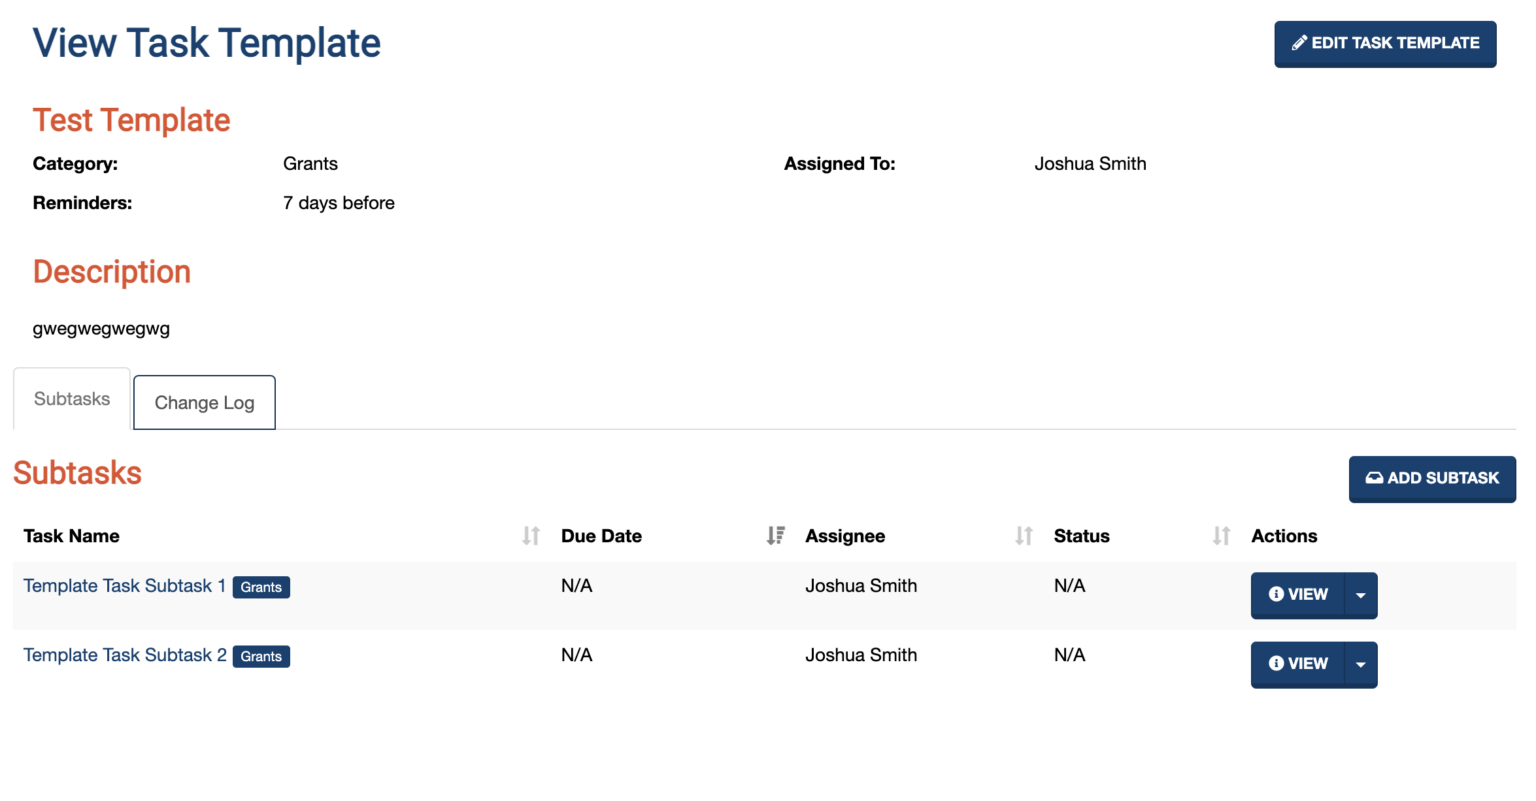Click the Grants badge on Subtask 2
The height and width of the screenshot is (801, 1536).
[x=261, y=656]
